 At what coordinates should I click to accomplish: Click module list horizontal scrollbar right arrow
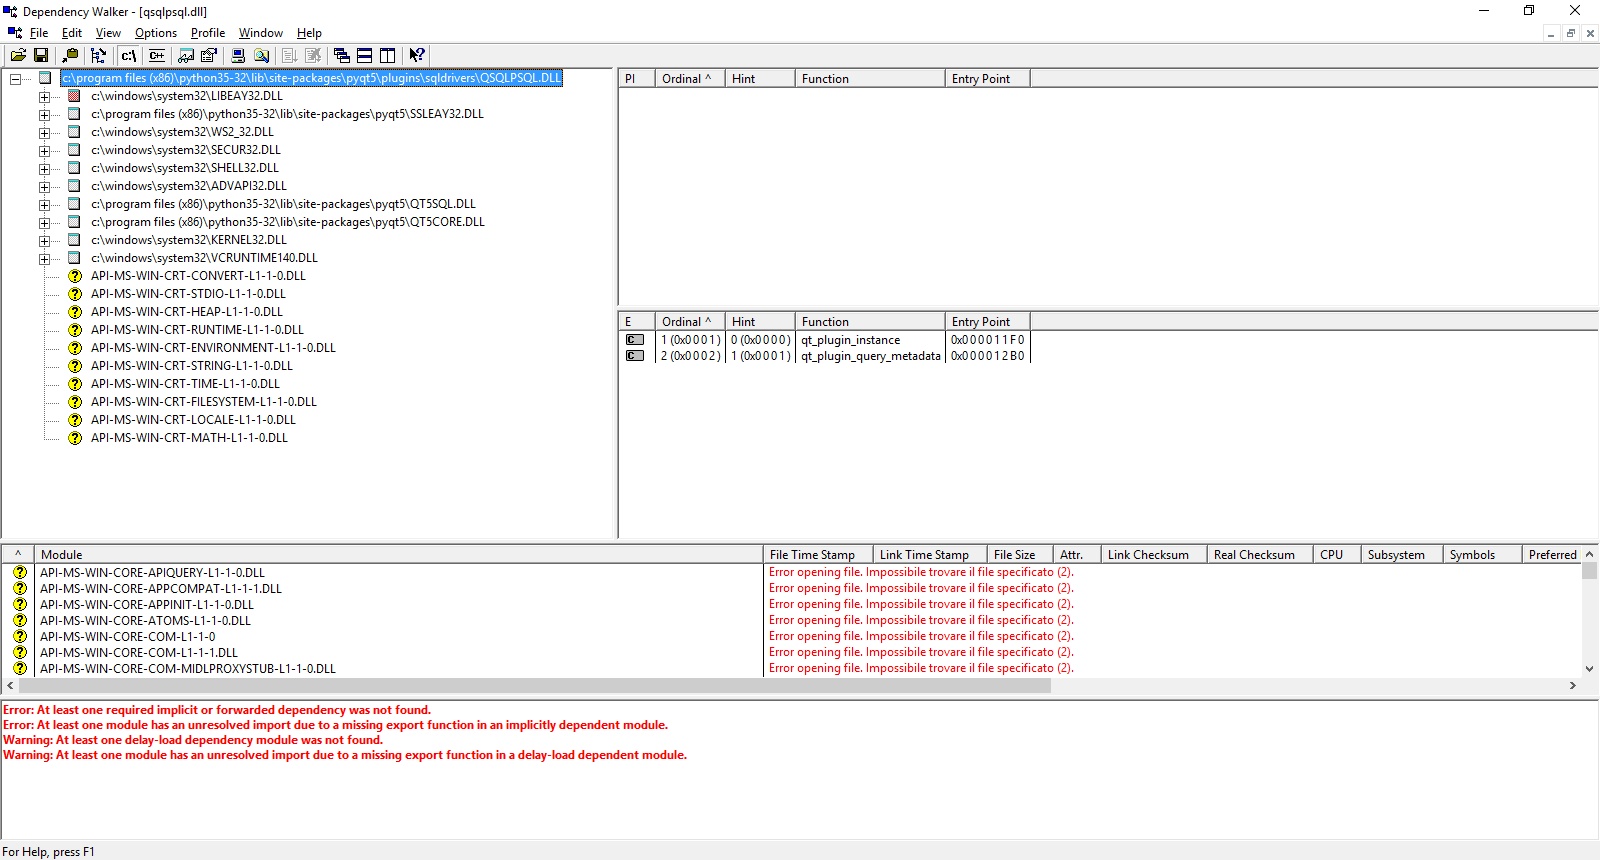pos(1573,686)
